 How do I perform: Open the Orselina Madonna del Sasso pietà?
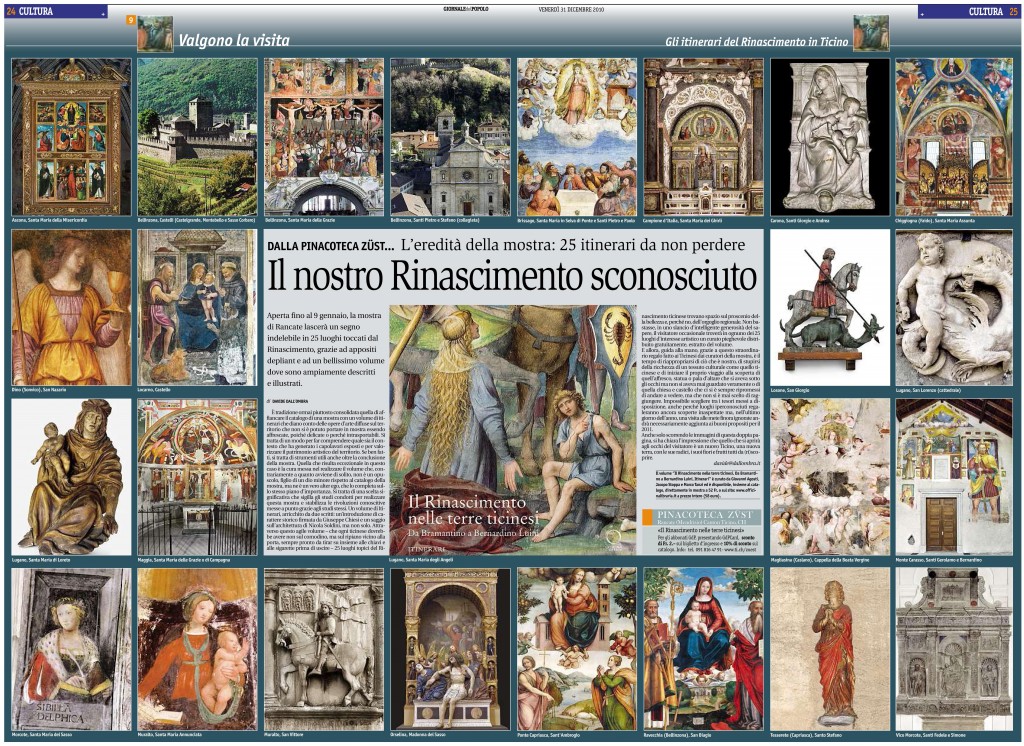(x=451, y=649)
